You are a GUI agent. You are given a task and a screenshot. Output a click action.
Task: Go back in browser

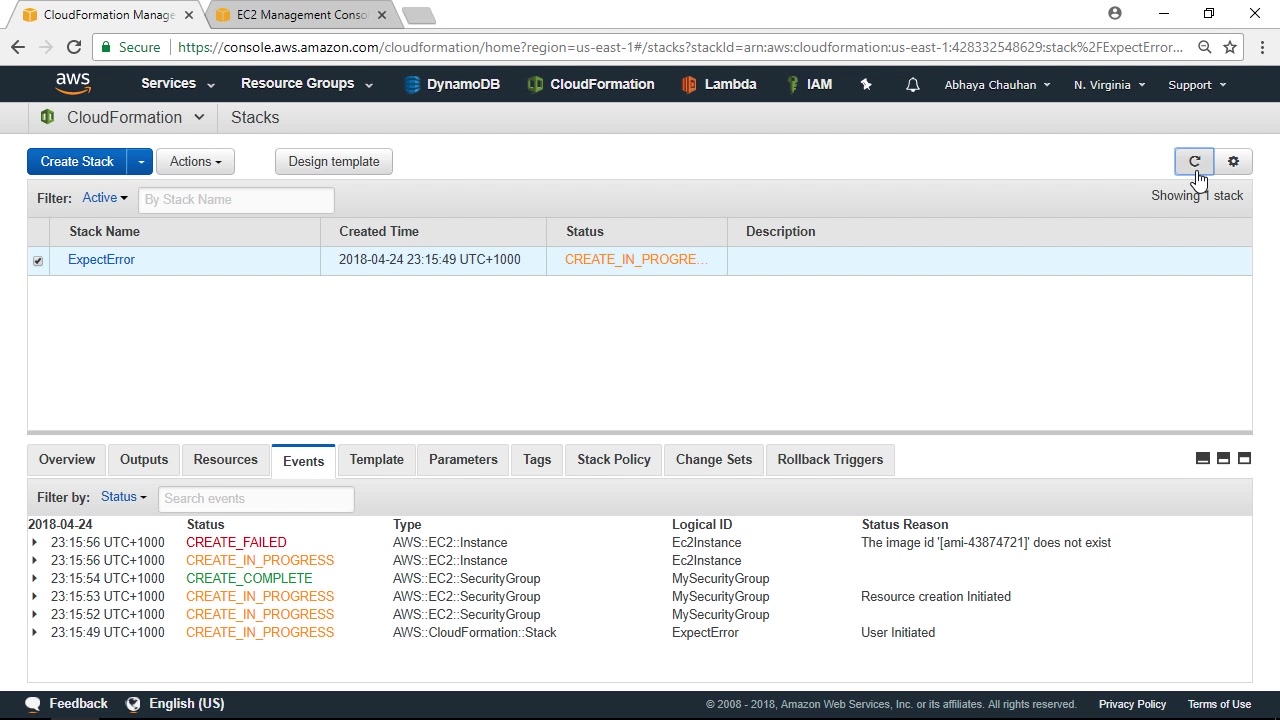18,47
